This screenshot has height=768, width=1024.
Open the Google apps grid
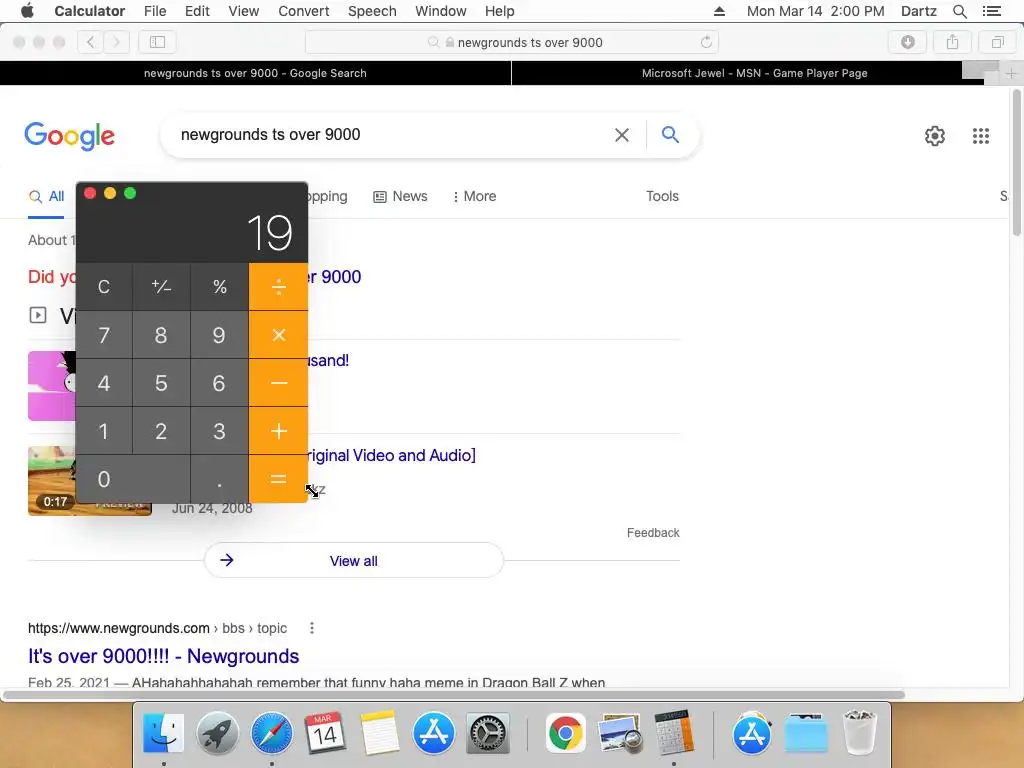(x=980, y=136)
